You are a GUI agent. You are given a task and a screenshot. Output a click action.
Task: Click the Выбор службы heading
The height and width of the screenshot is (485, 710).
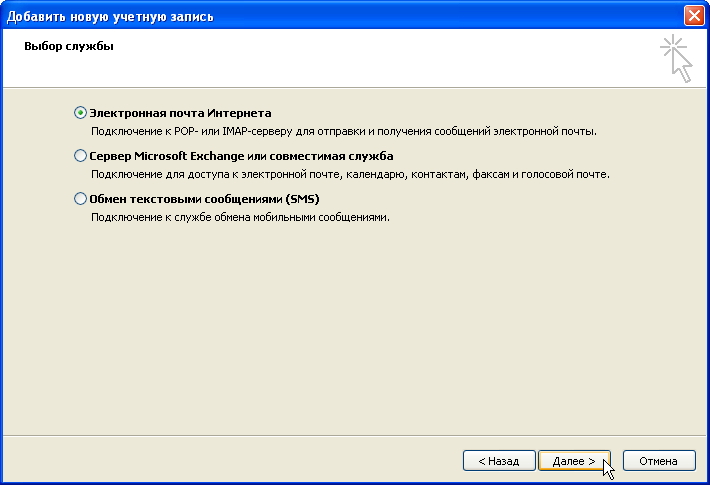click(69, 46)
